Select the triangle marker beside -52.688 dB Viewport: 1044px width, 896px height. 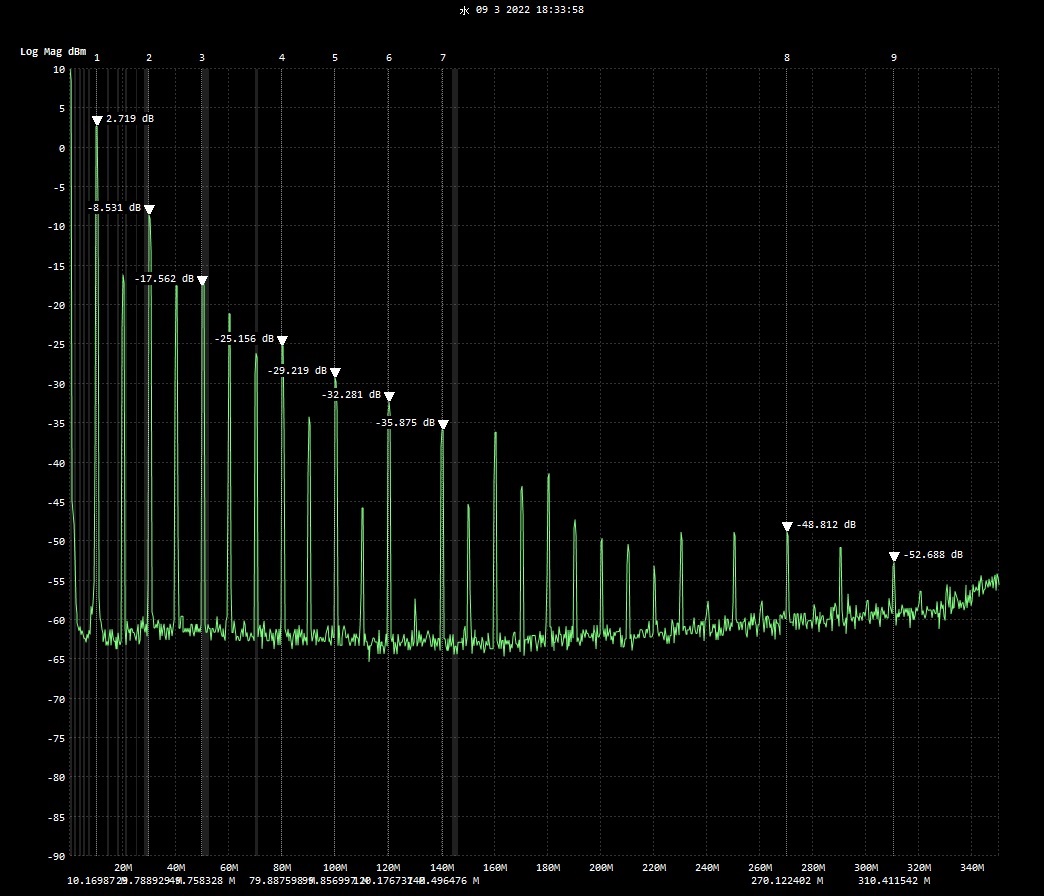pyautogui.click(x=894, y=556)
